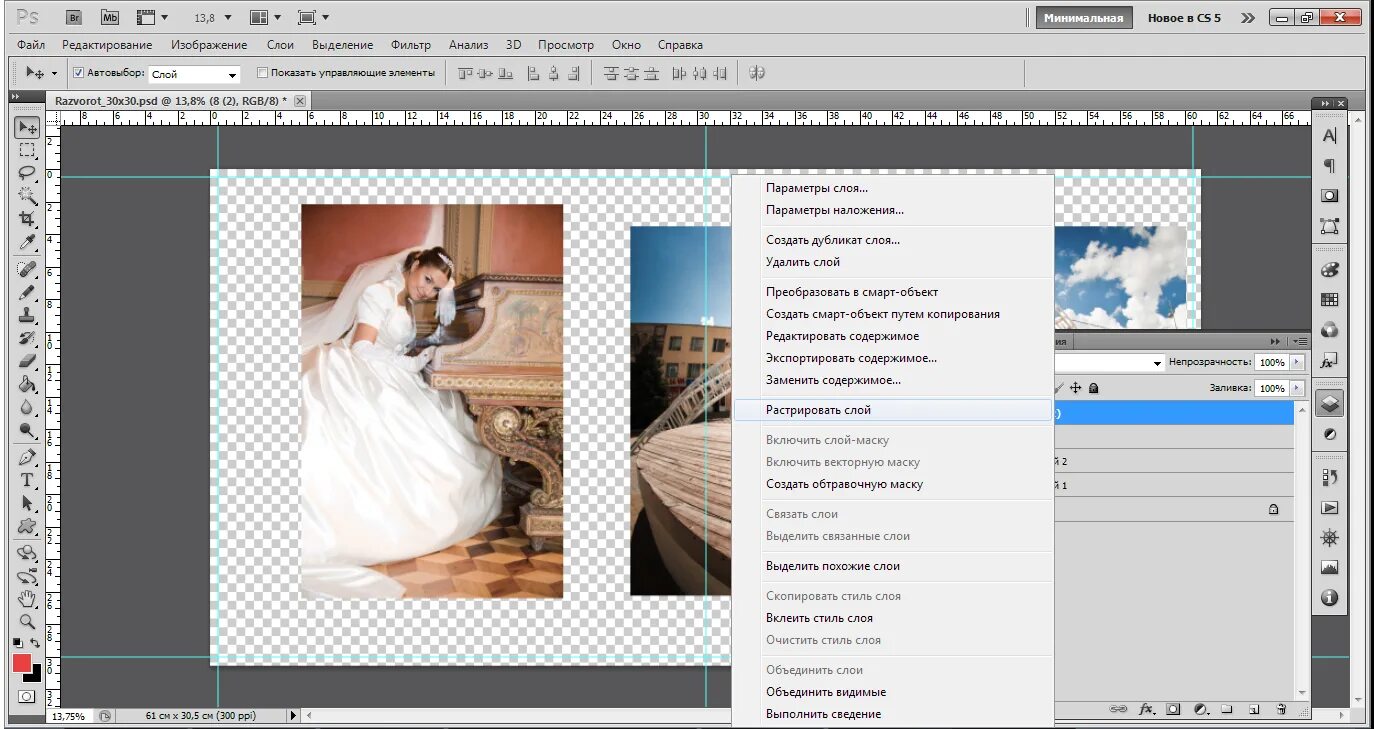
Task: Open the Фильтр menu
Action: pyautogui.click(x=411, y=45)
